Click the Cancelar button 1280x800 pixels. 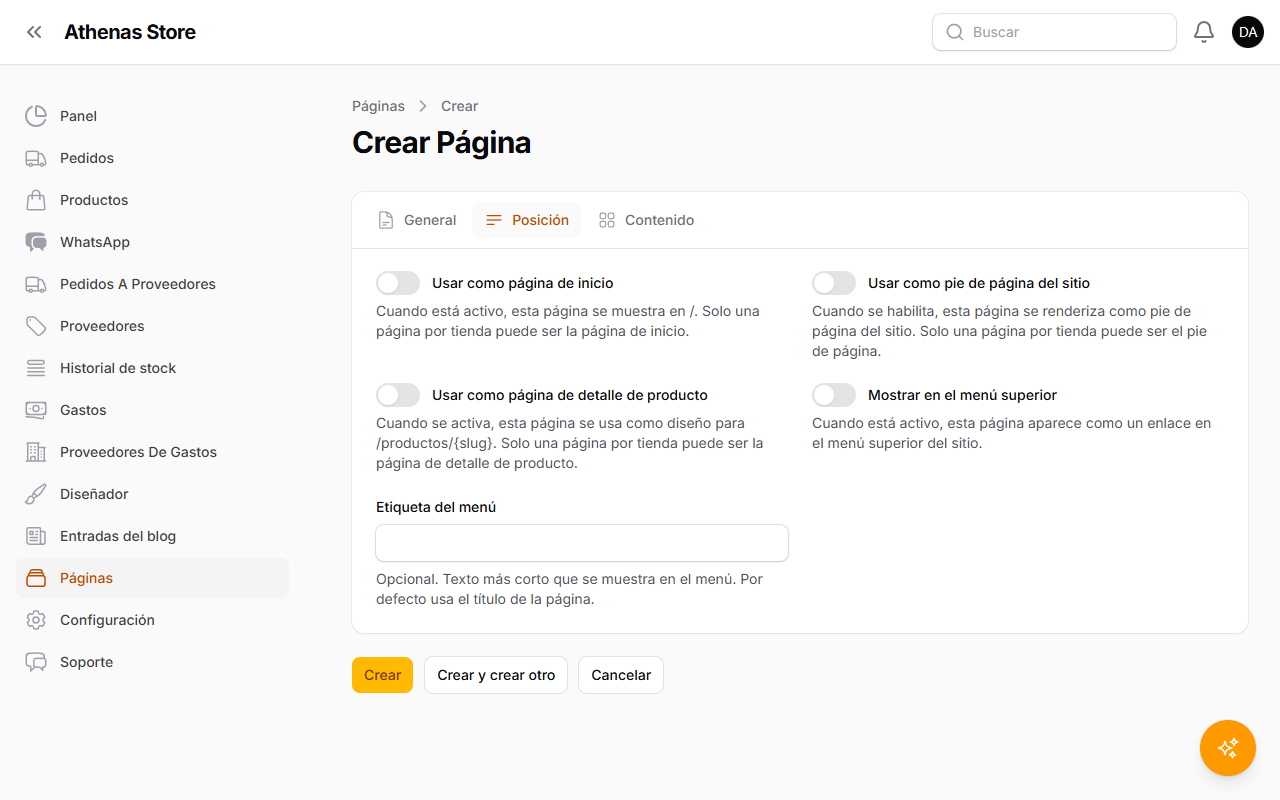[621, 675]
